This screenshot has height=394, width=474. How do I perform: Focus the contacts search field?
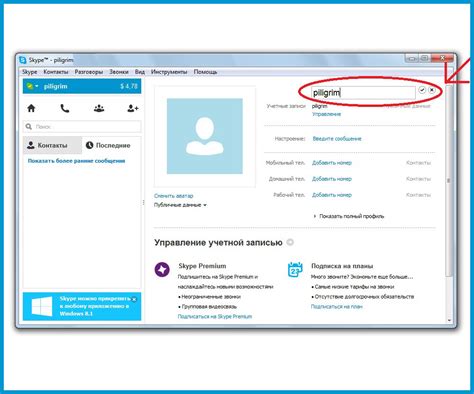click(x=82, y=127)
